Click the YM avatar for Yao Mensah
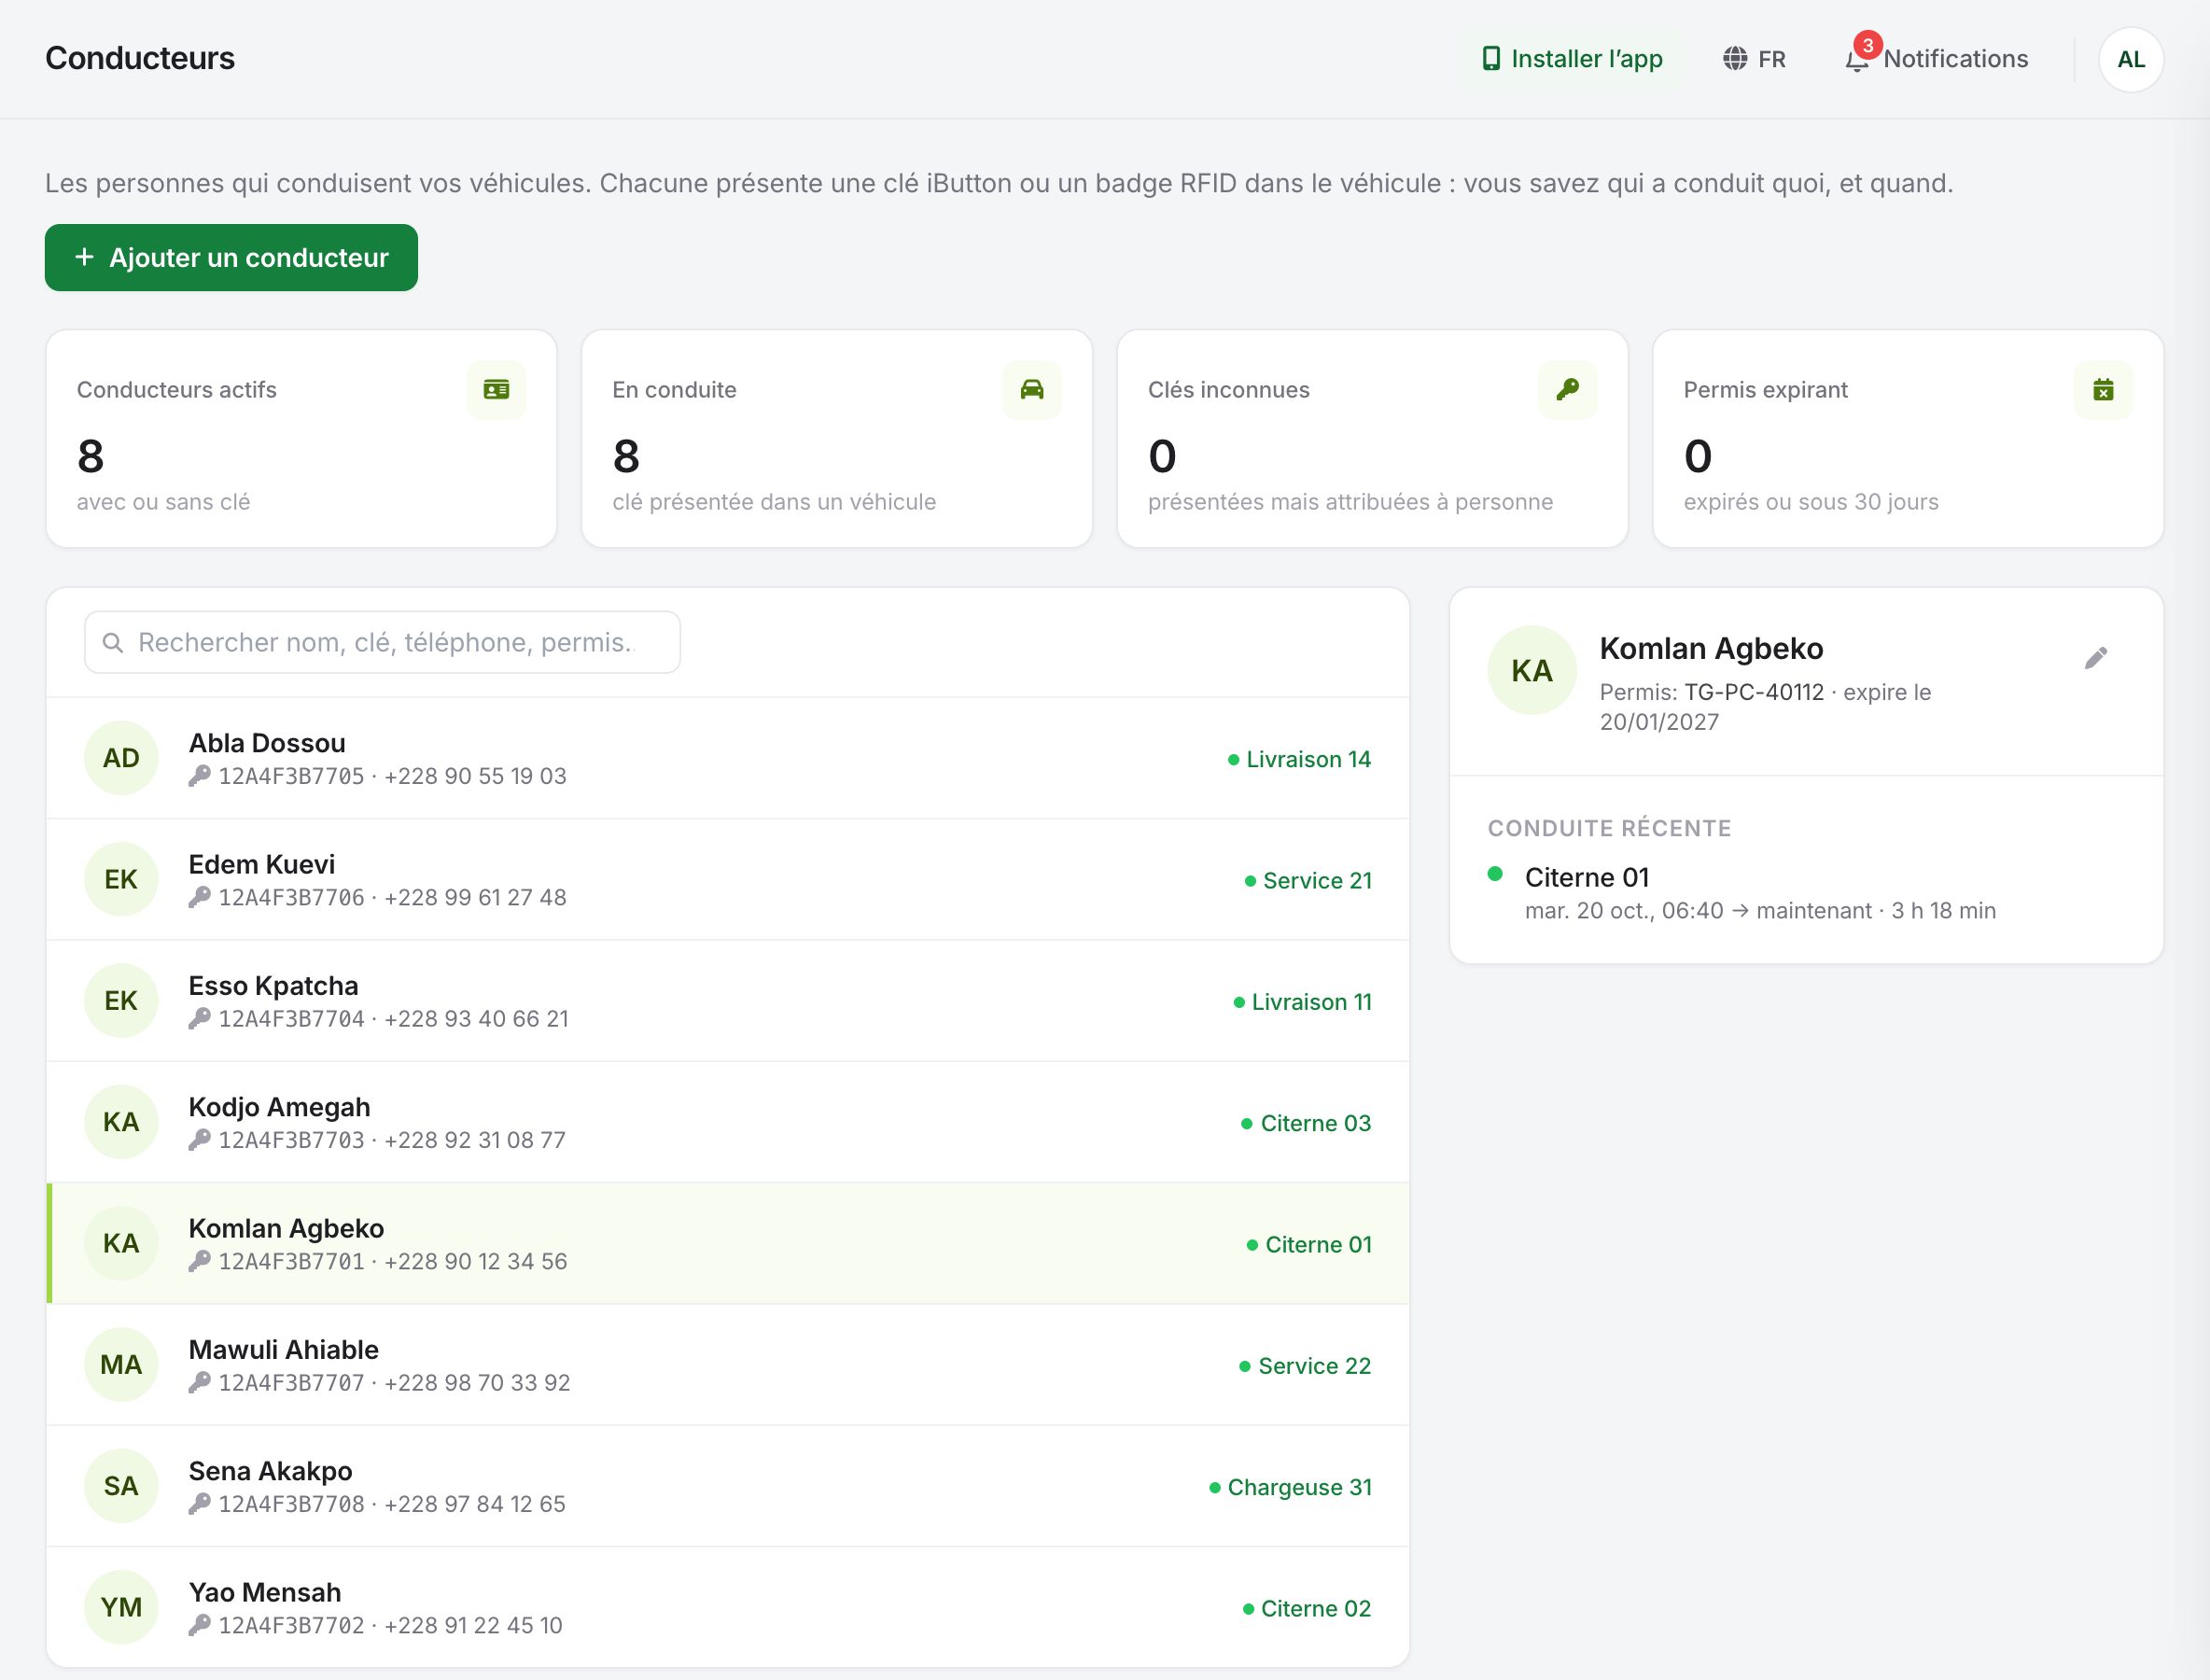 click(x=121, y=1607)
